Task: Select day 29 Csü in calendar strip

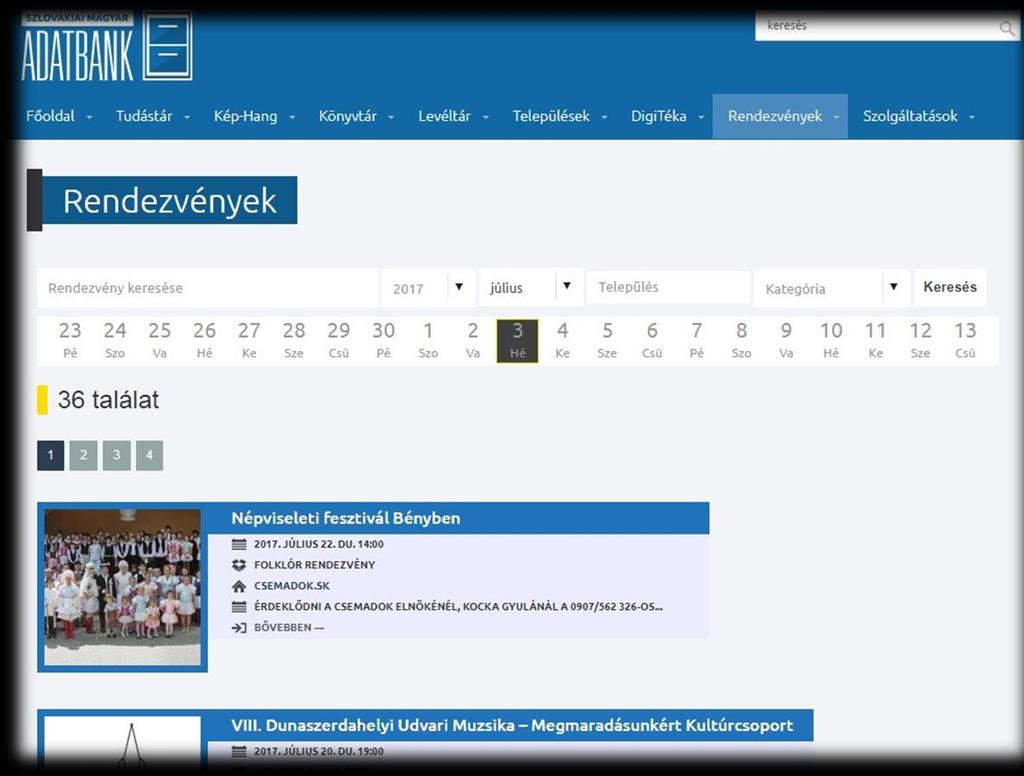Action: pos(338,340)
